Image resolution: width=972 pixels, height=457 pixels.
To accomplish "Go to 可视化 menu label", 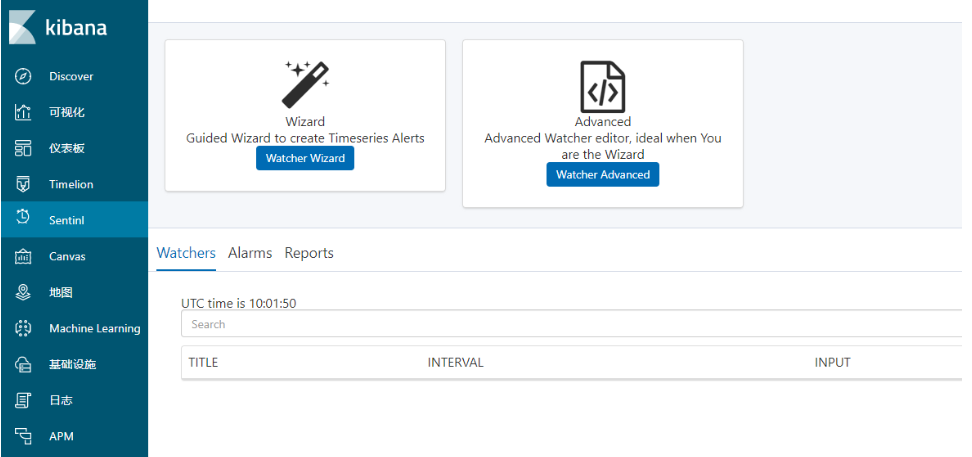I will 67,112.
